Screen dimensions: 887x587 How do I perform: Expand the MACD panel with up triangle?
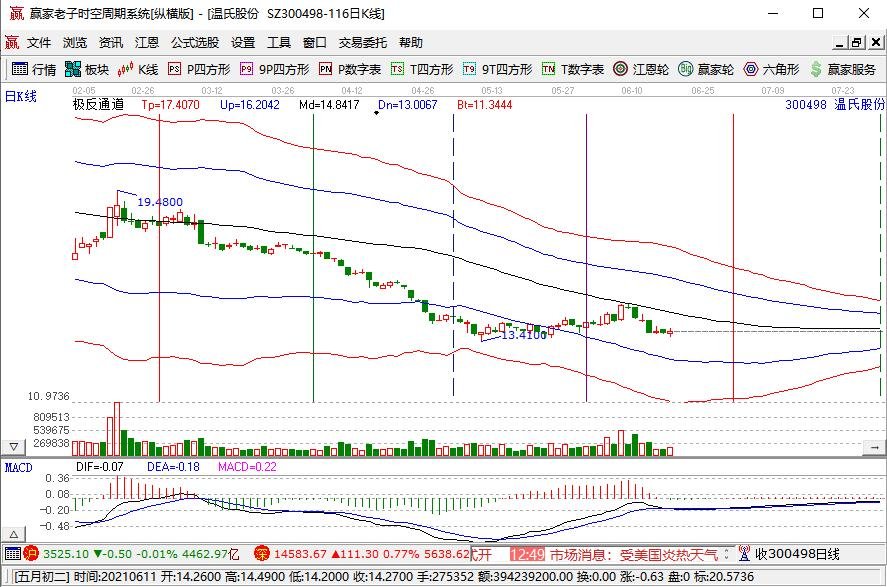(x=14, y=534)
